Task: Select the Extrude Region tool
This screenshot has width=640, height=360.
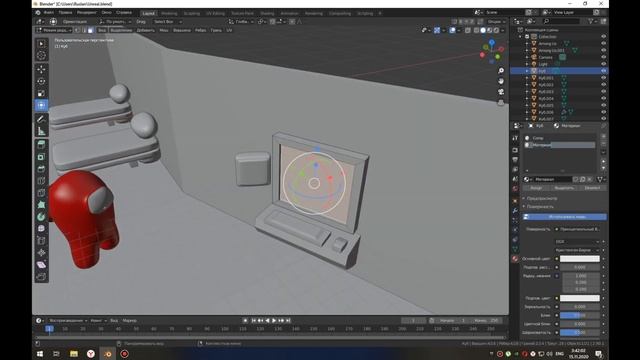Action: [x=41, y=145]
